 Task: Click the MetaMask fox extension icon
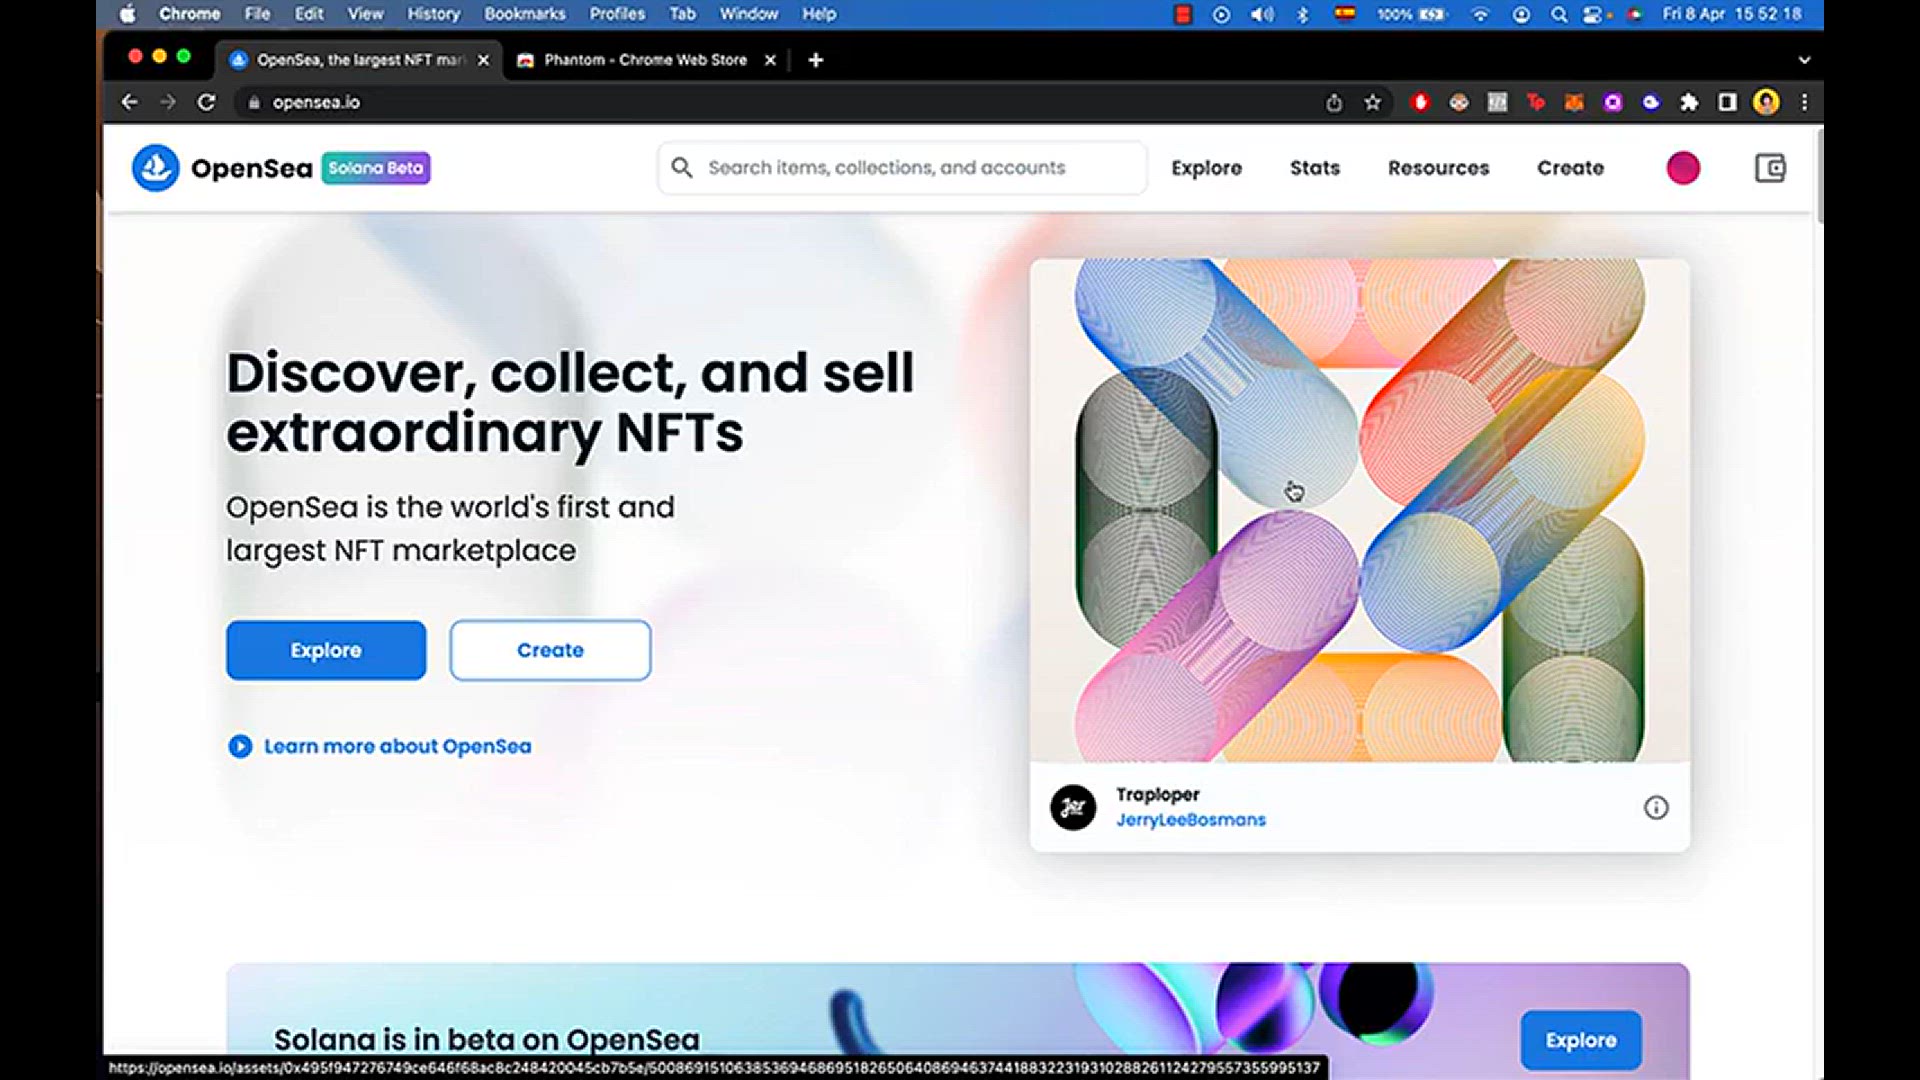coord(1574,102)
